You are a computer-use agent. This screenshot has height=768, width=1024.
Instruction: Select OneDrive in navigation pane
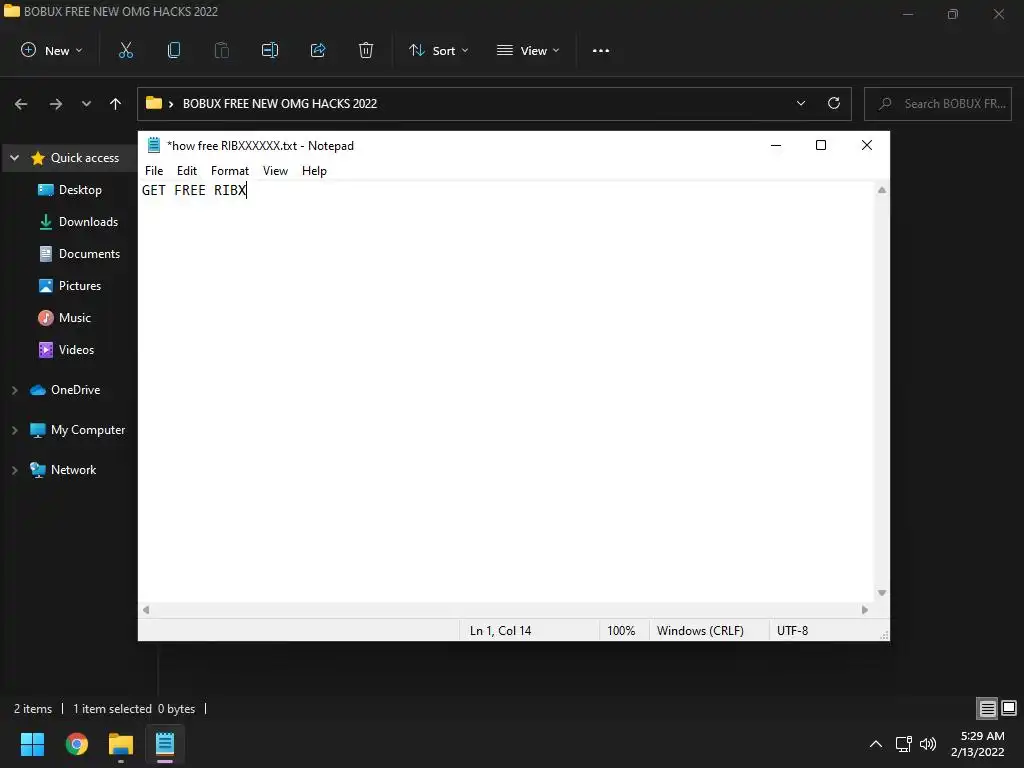(x=65, y=390)
